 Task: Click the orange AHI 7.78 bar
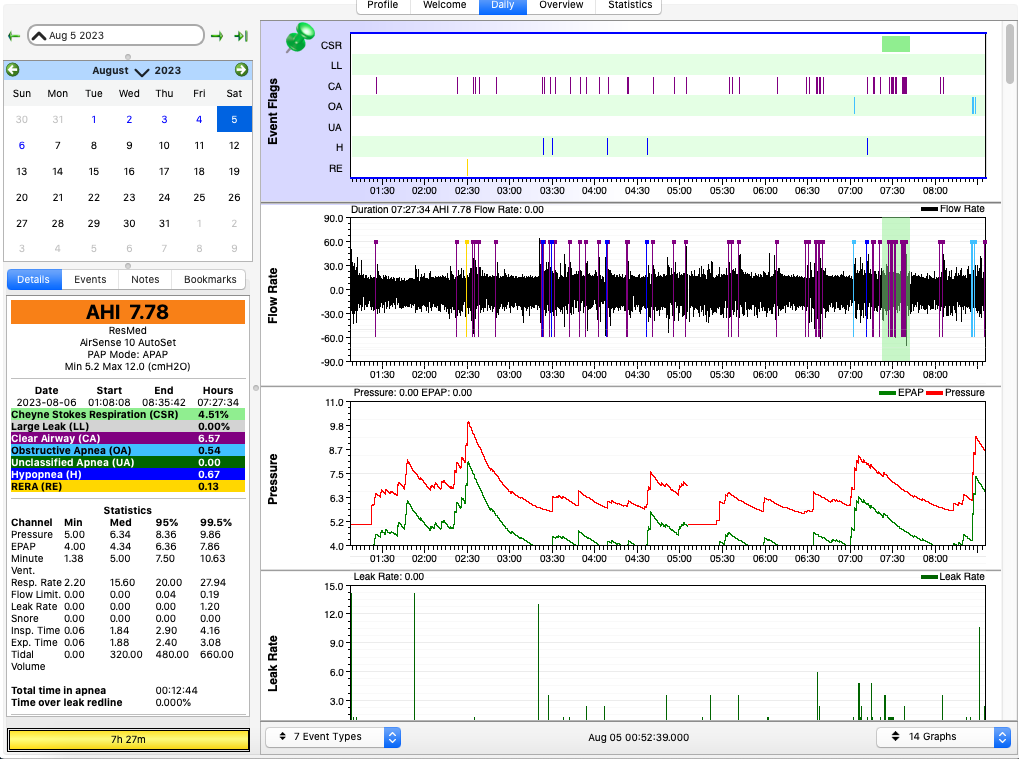(128, 312)
